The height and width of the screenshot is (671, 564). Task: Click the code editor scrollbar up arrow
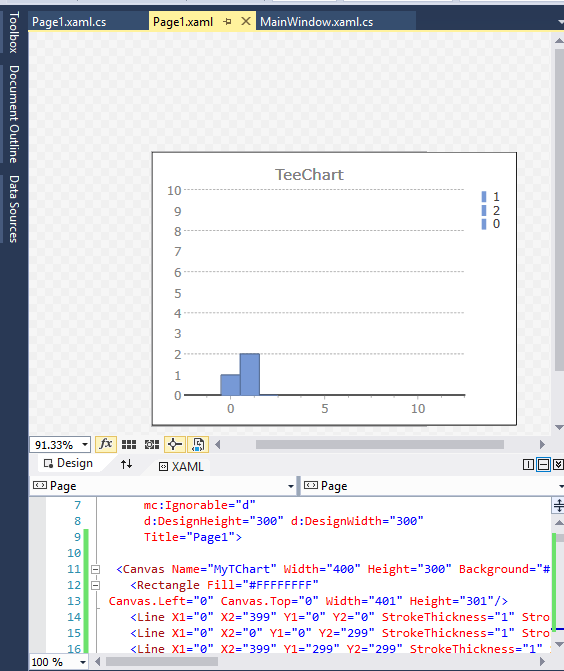pyautogui.click(x=559, y=523)
